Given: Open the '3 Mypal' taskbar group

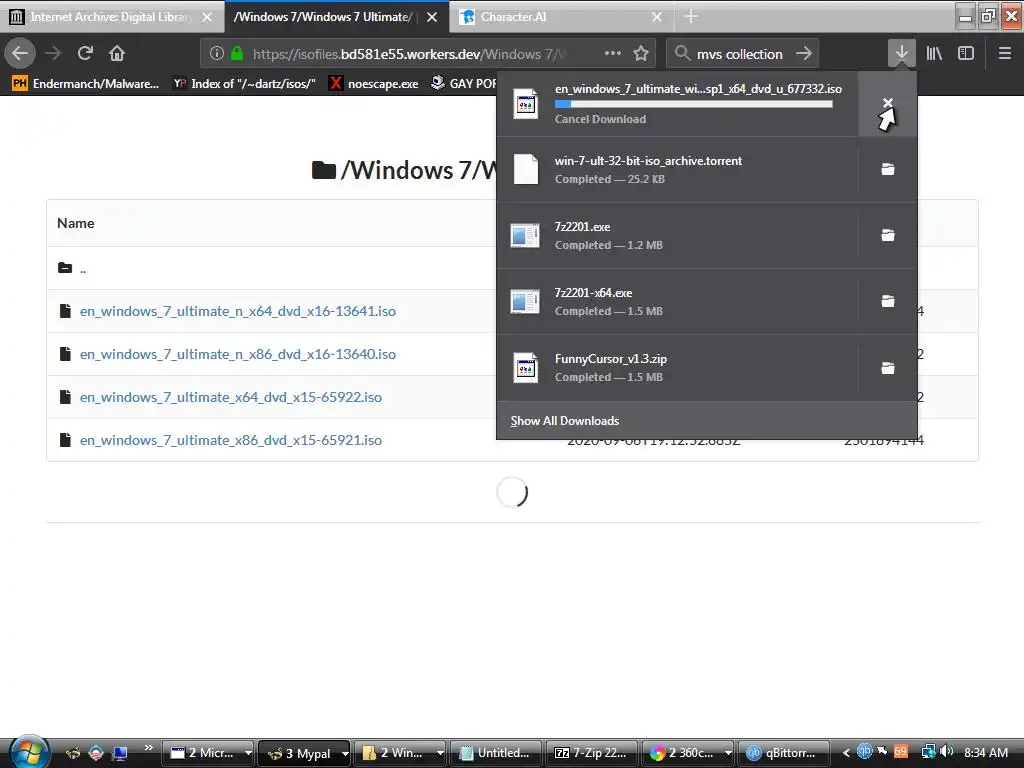Looking at the screenshot, I should [x=305, y=753].
